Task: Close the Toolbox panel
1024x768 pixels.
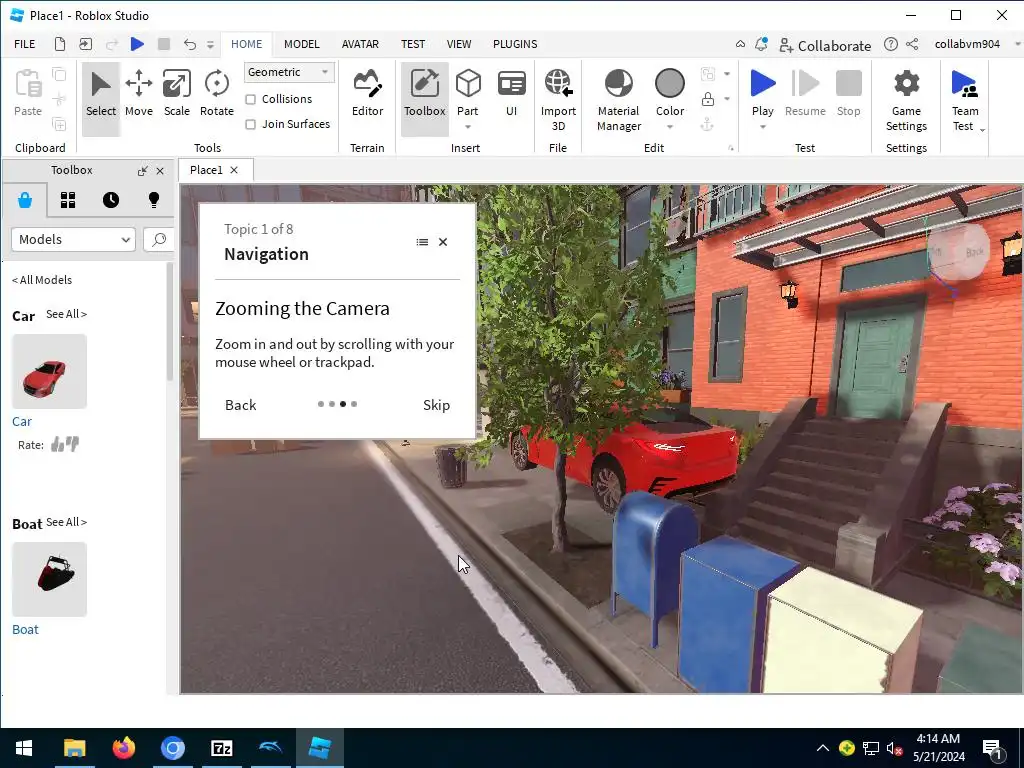Action: (x=160, y=170)
